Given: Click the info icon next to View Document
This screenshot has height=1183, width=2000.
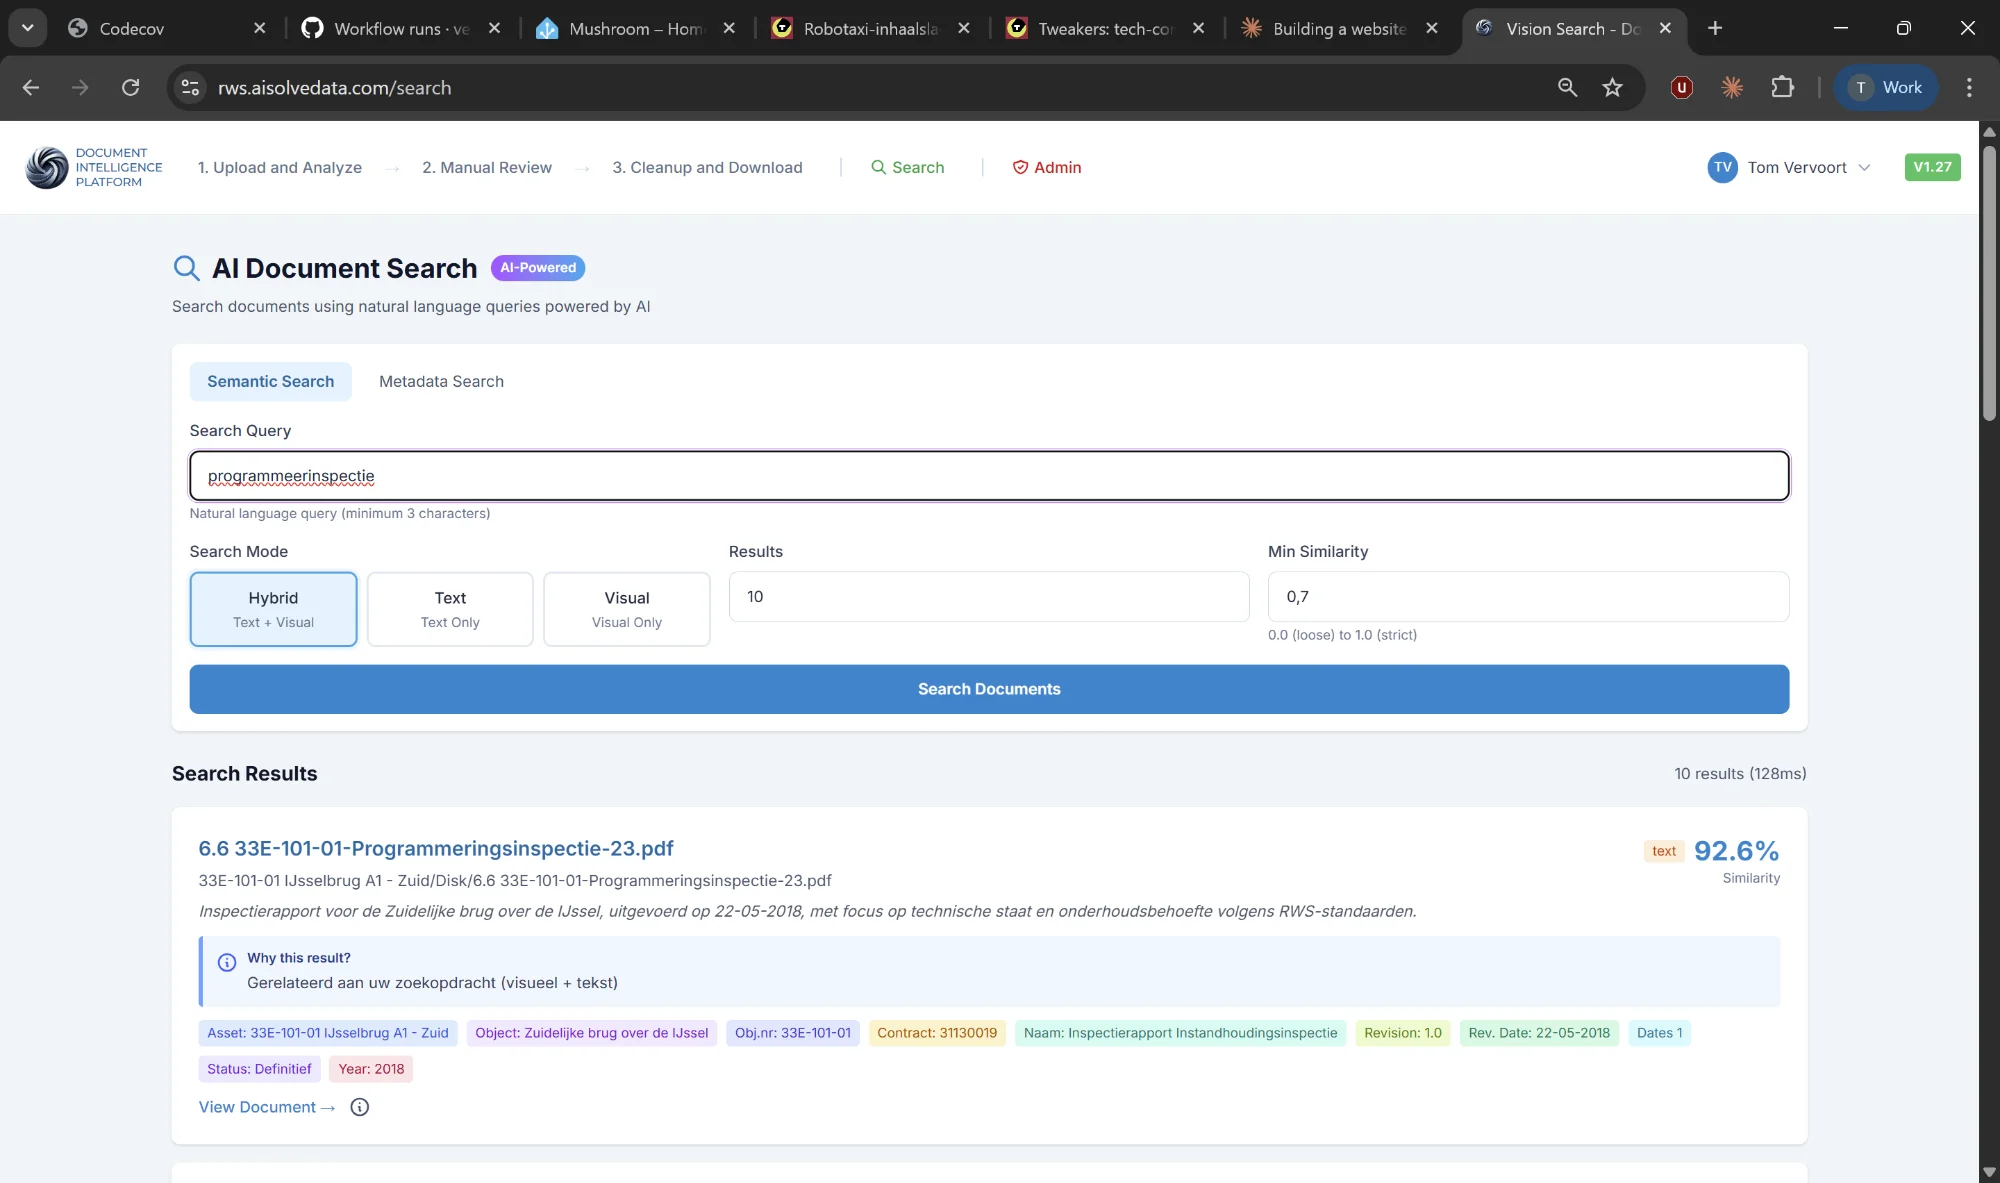Looking at the screenshot, I should [359, 1107].
